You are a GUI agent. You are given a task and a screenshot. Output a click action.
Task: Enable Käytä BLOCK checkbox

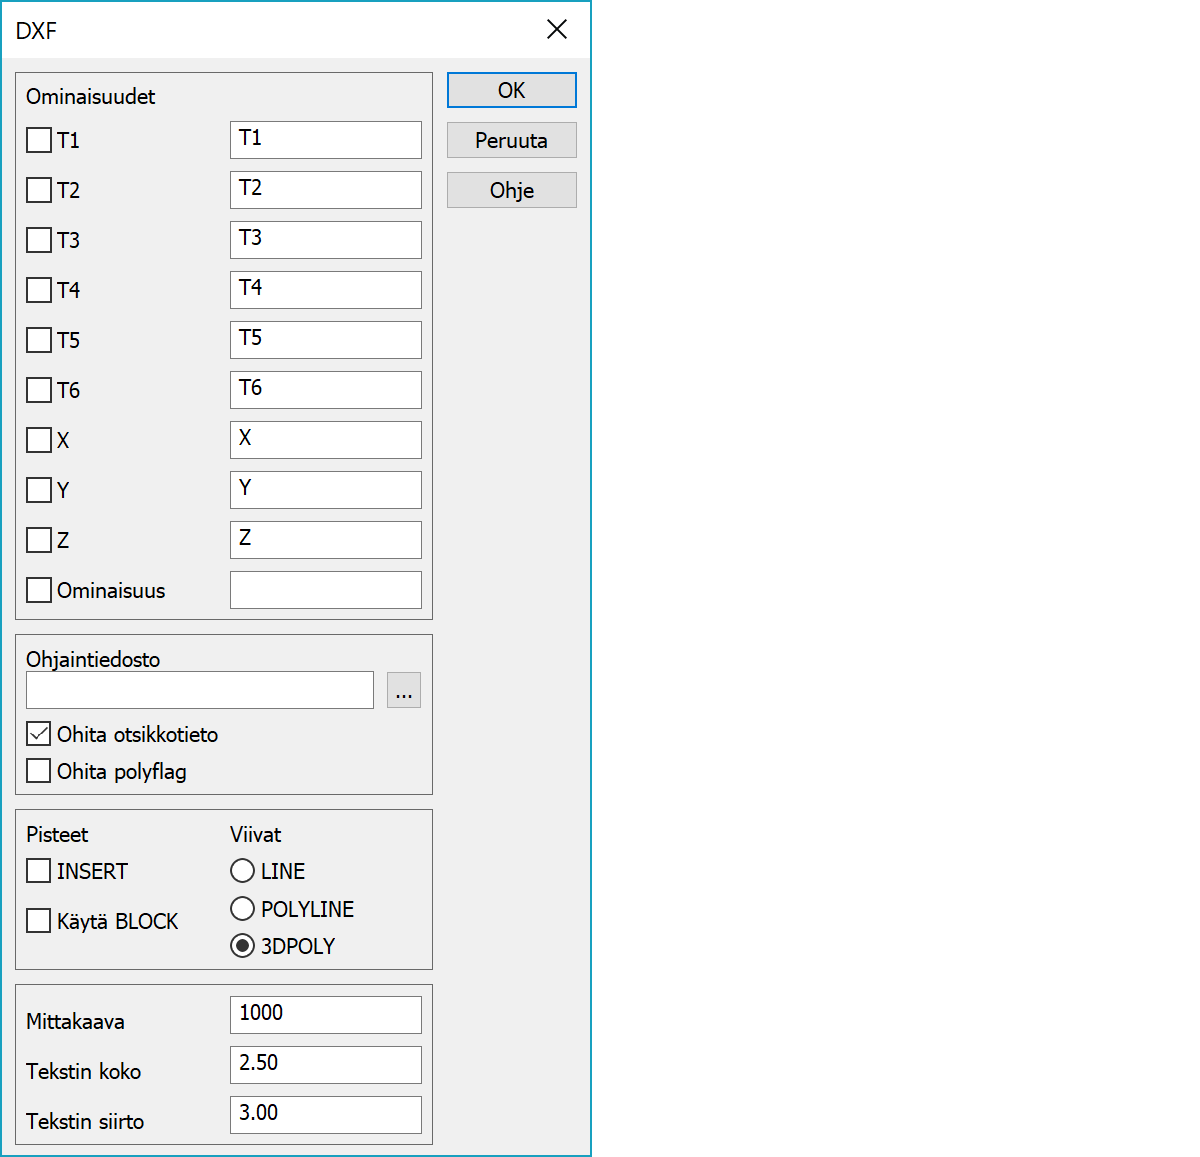click(39, 921)
